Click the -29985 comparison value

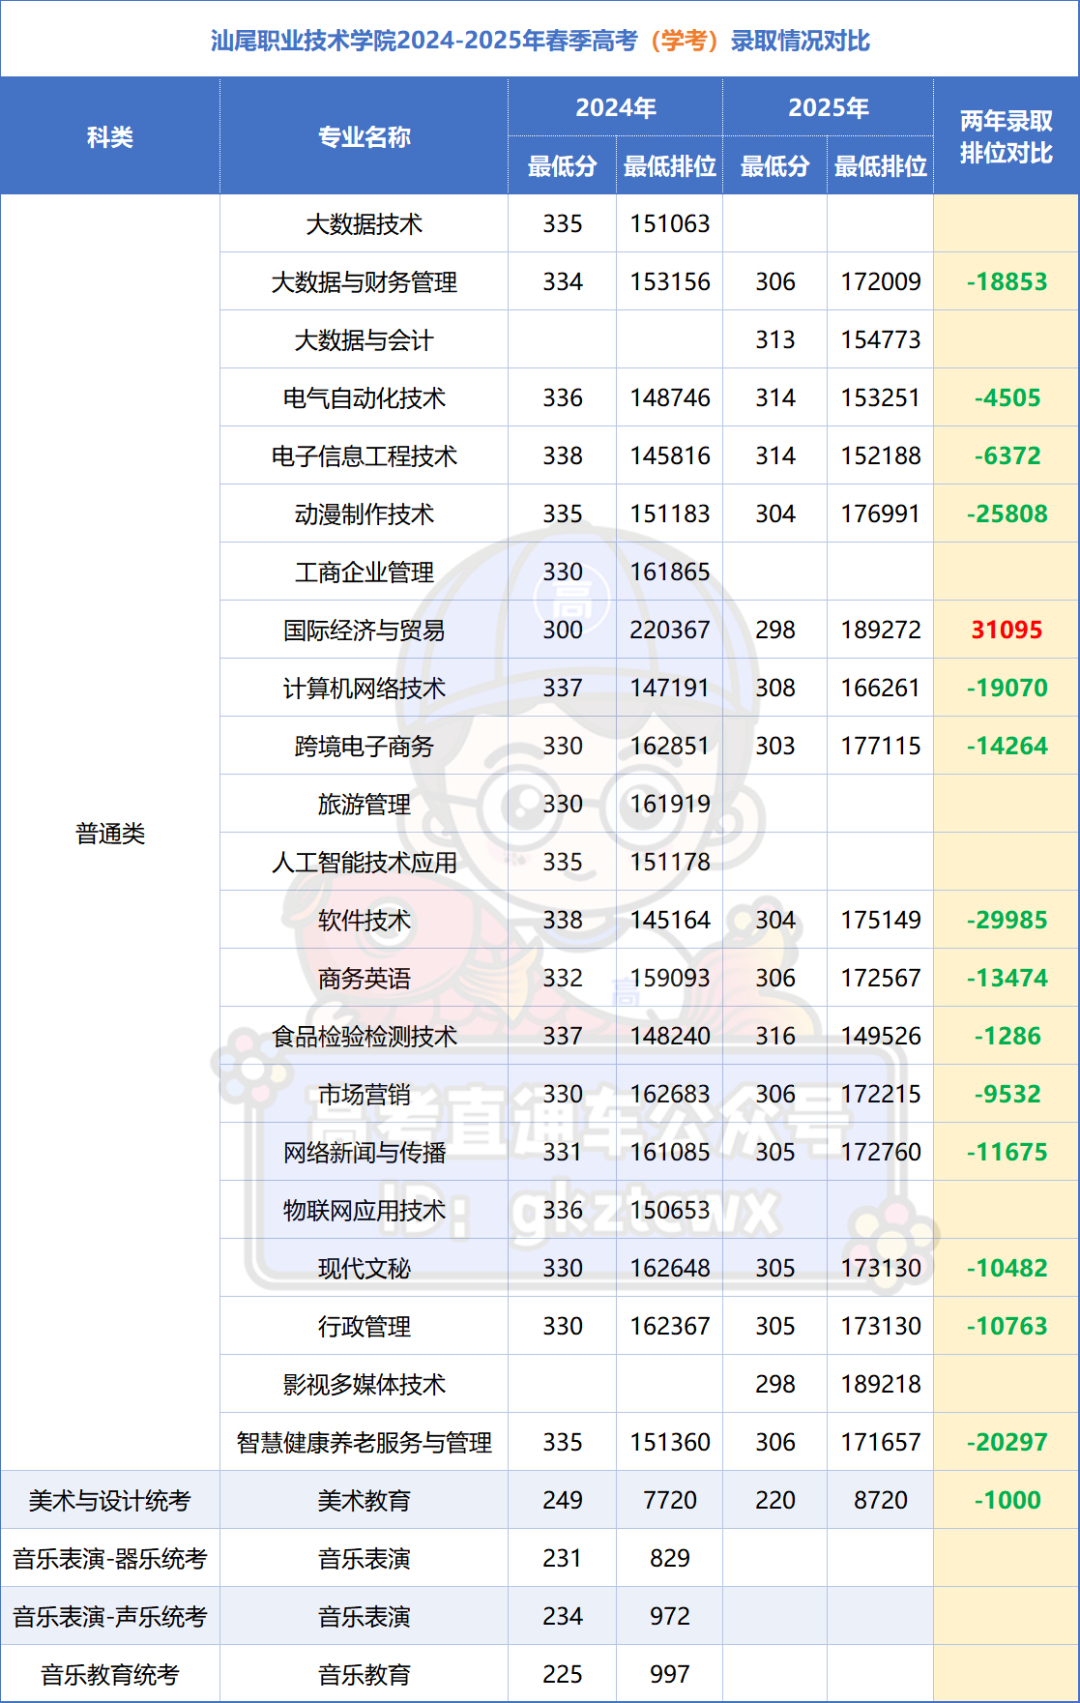(x=1006, y=920)
